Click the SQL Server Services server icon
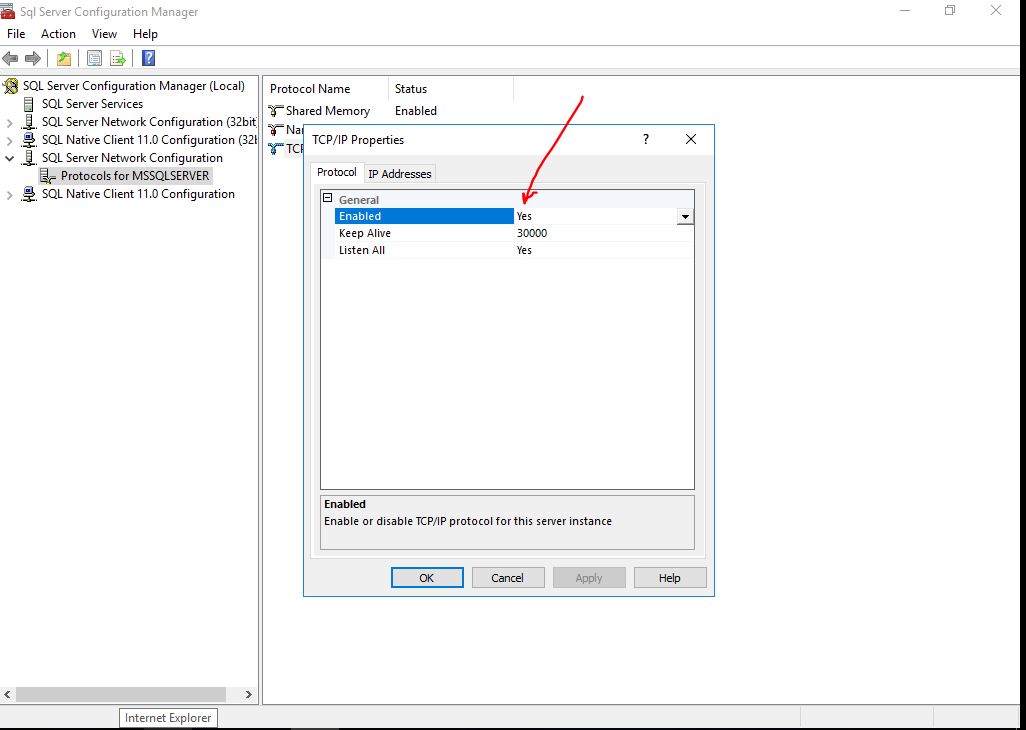Viewport: 1026px width, 730px height. [x=29, y=104]
